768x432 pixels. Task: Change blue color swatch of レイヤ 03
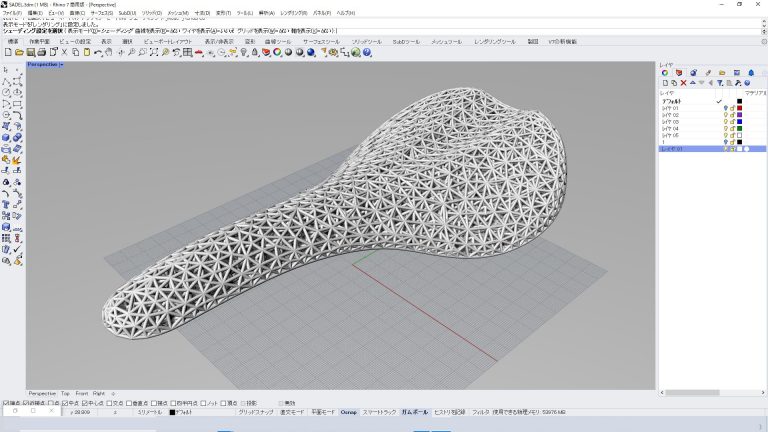pos(740,122)
